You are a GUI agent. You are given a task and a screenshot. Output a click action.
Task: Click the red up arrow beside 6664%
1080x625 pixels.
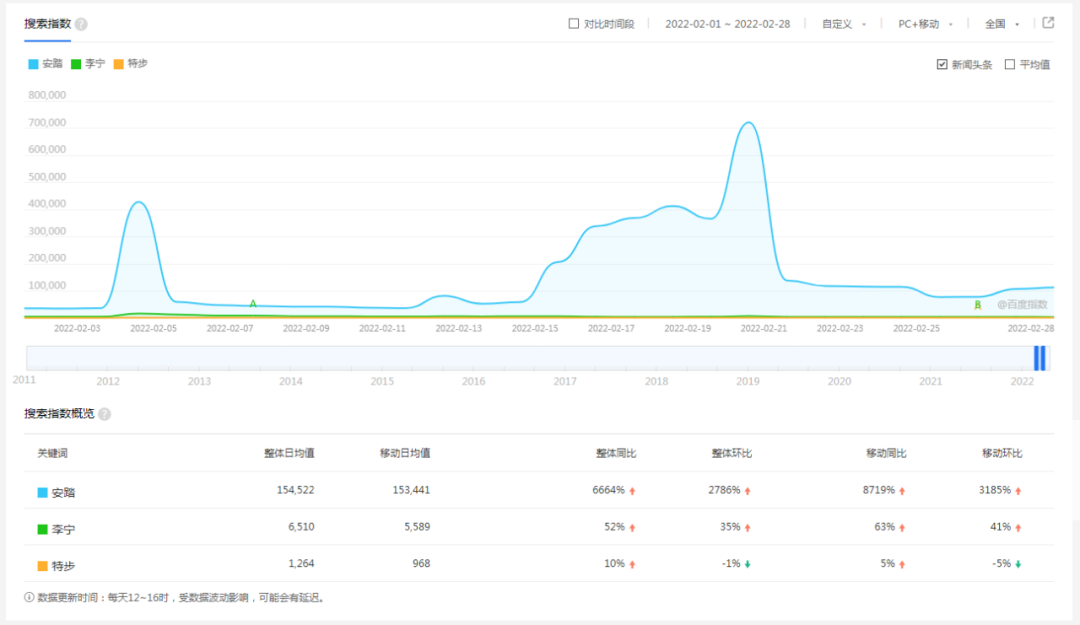632,491
